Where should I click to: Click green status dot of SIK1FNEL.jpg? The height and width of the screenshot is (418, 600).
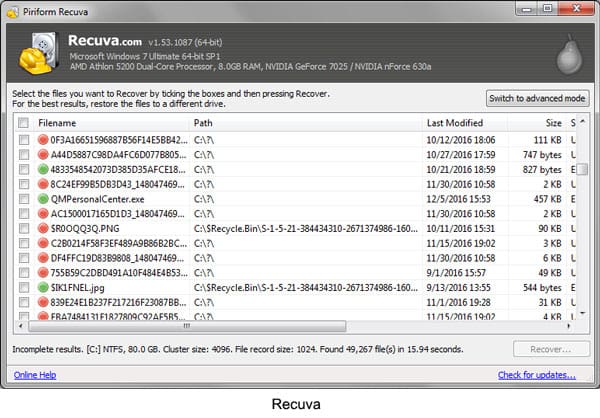point(43,287)
